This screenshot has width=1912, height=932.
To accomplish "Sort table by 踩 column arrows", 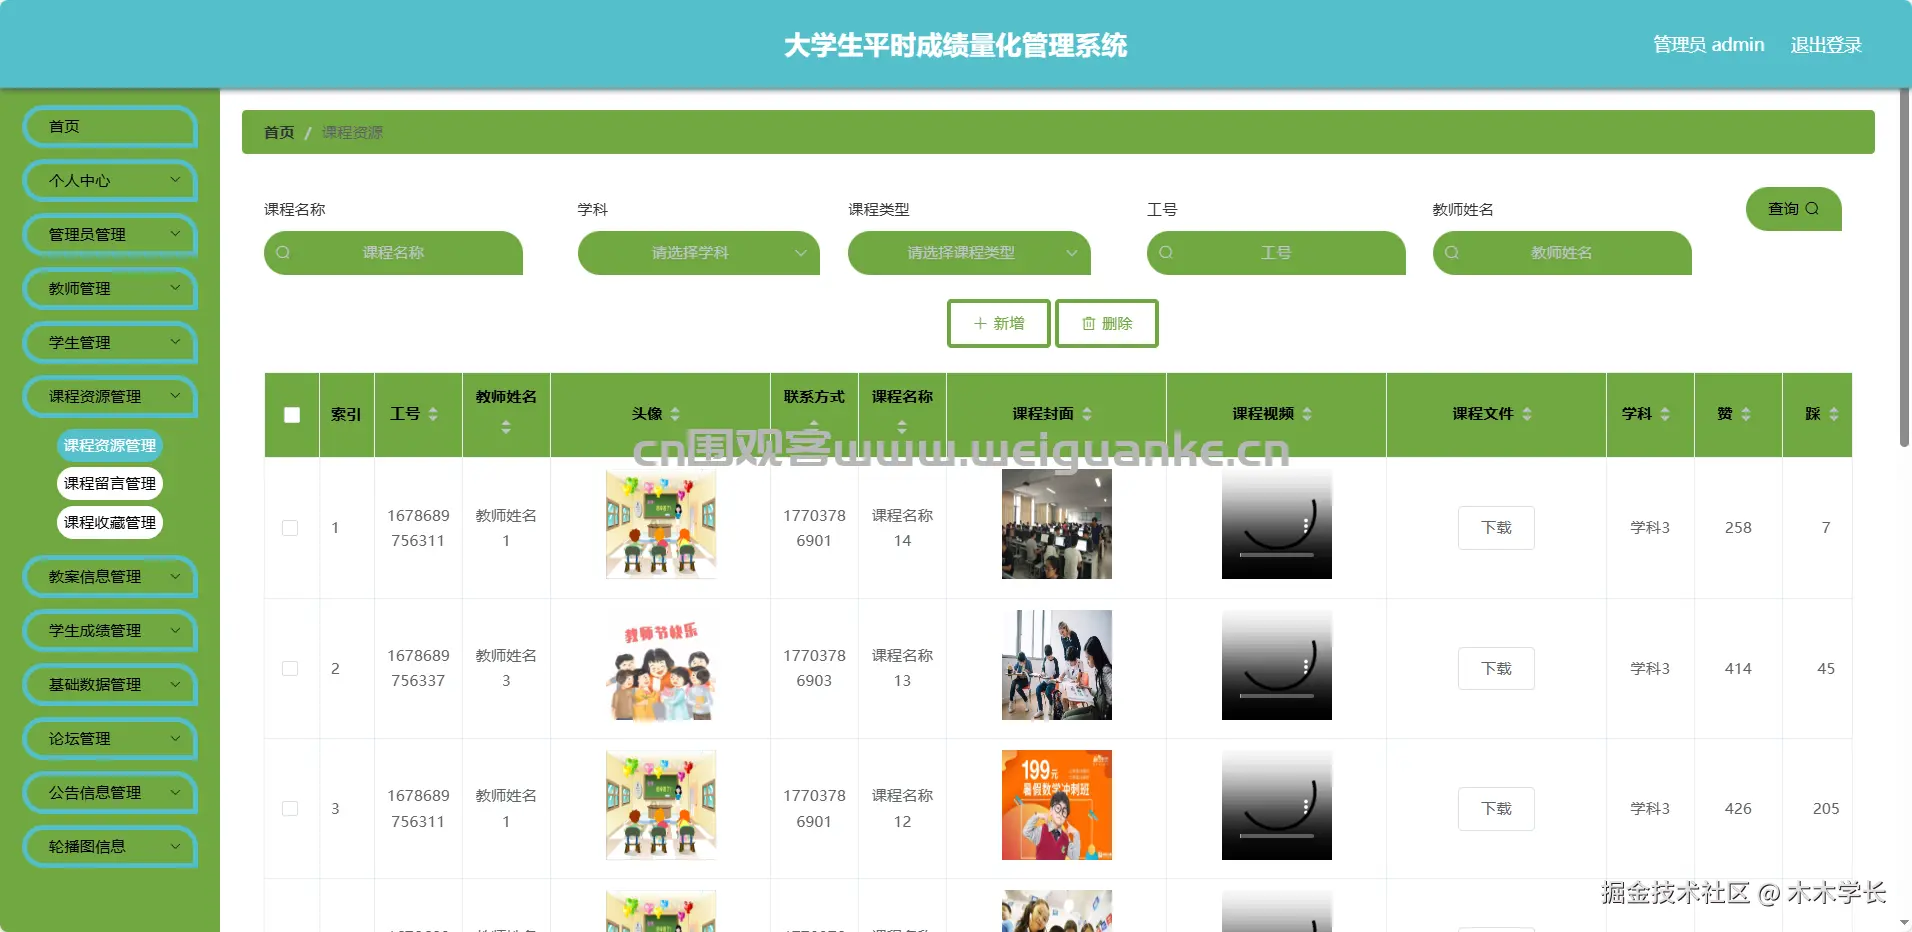I will [1834, 414].
